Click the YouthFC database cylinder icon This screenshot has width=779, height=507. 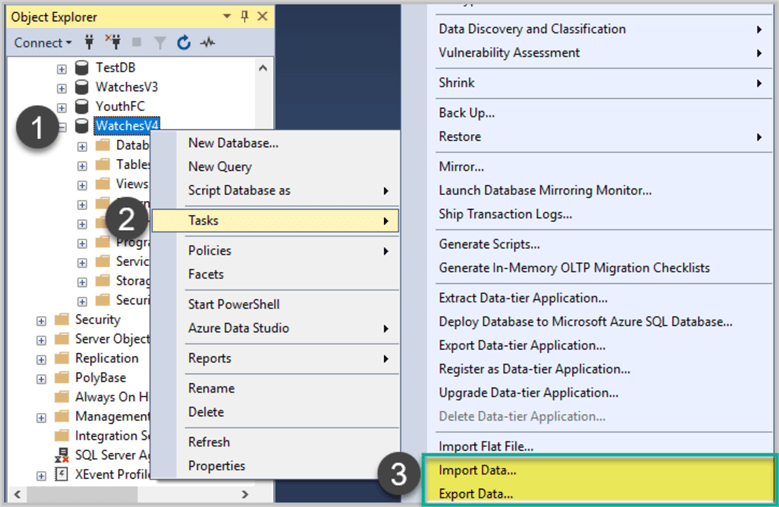(x=81, y=106)
